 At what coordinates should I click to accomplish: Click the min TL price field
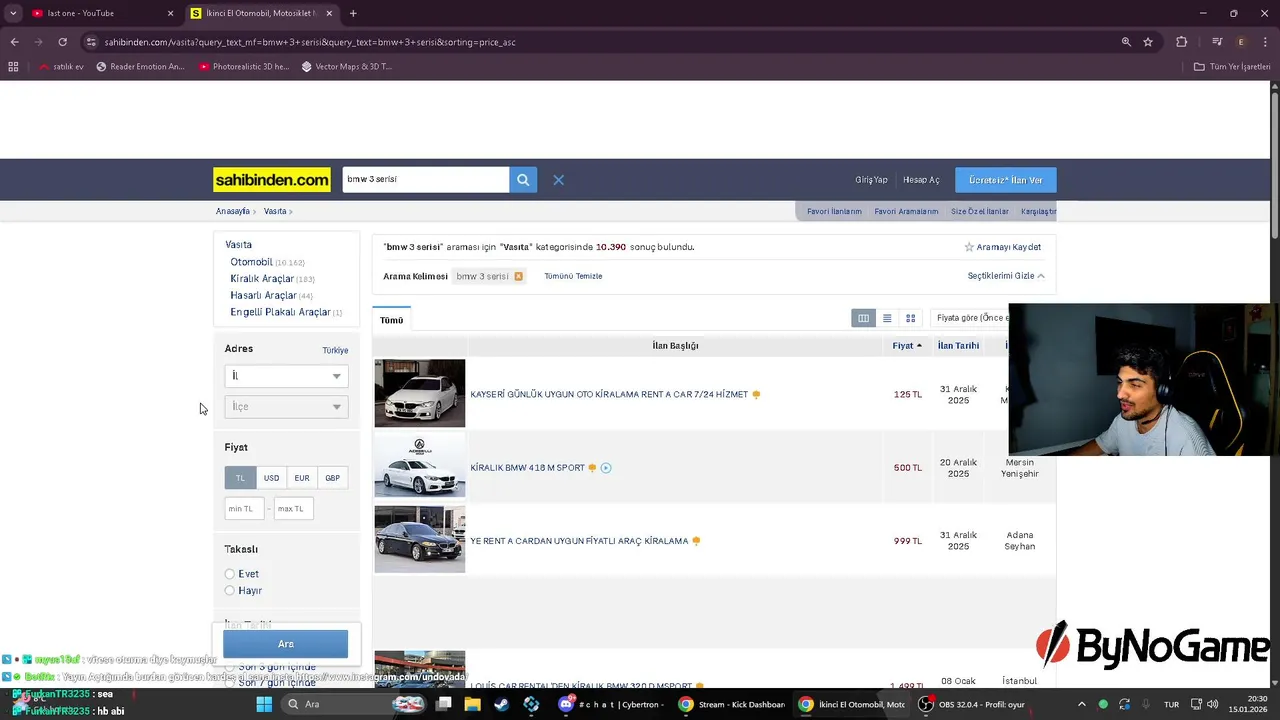245,509
